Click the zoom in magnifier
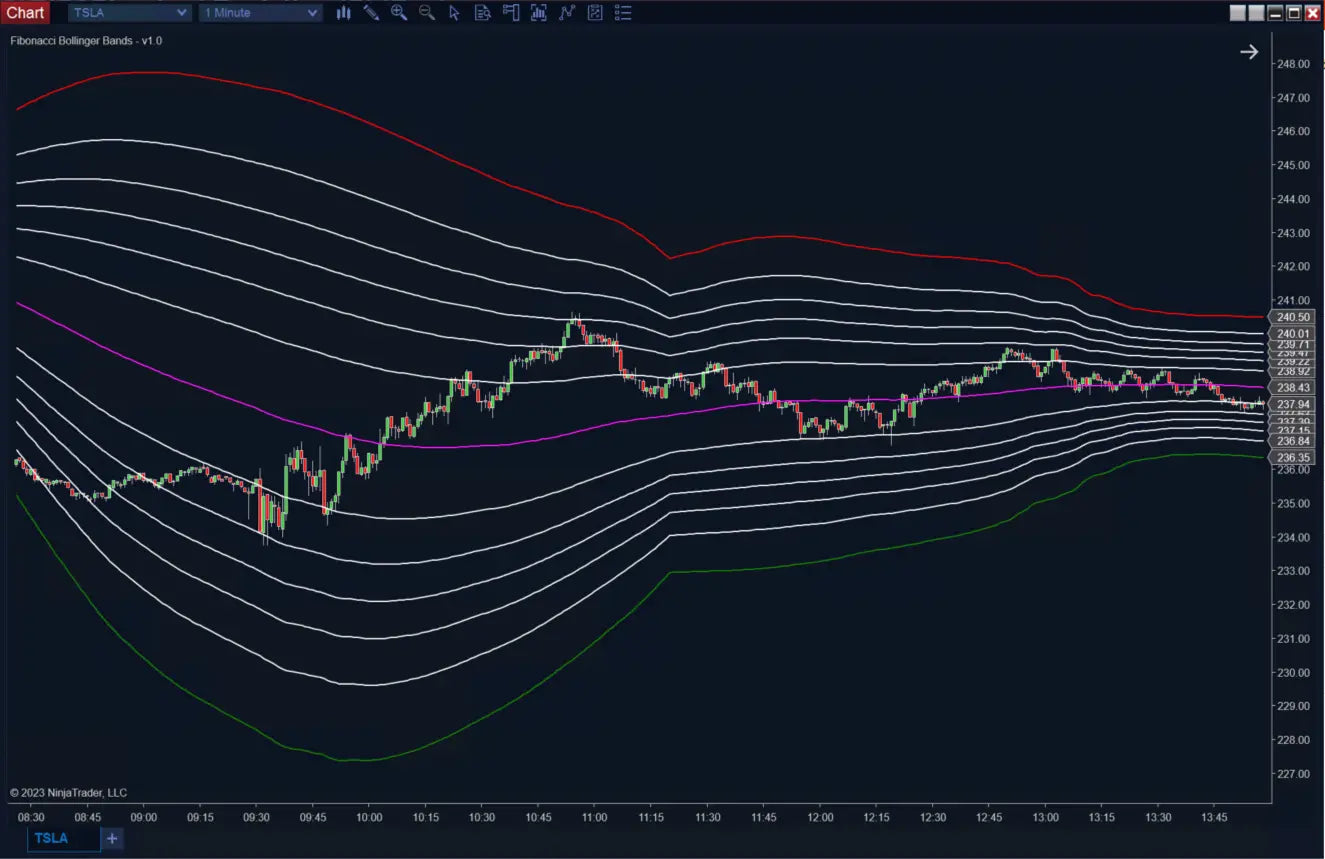1325x859 pixels. click(399, 13)
